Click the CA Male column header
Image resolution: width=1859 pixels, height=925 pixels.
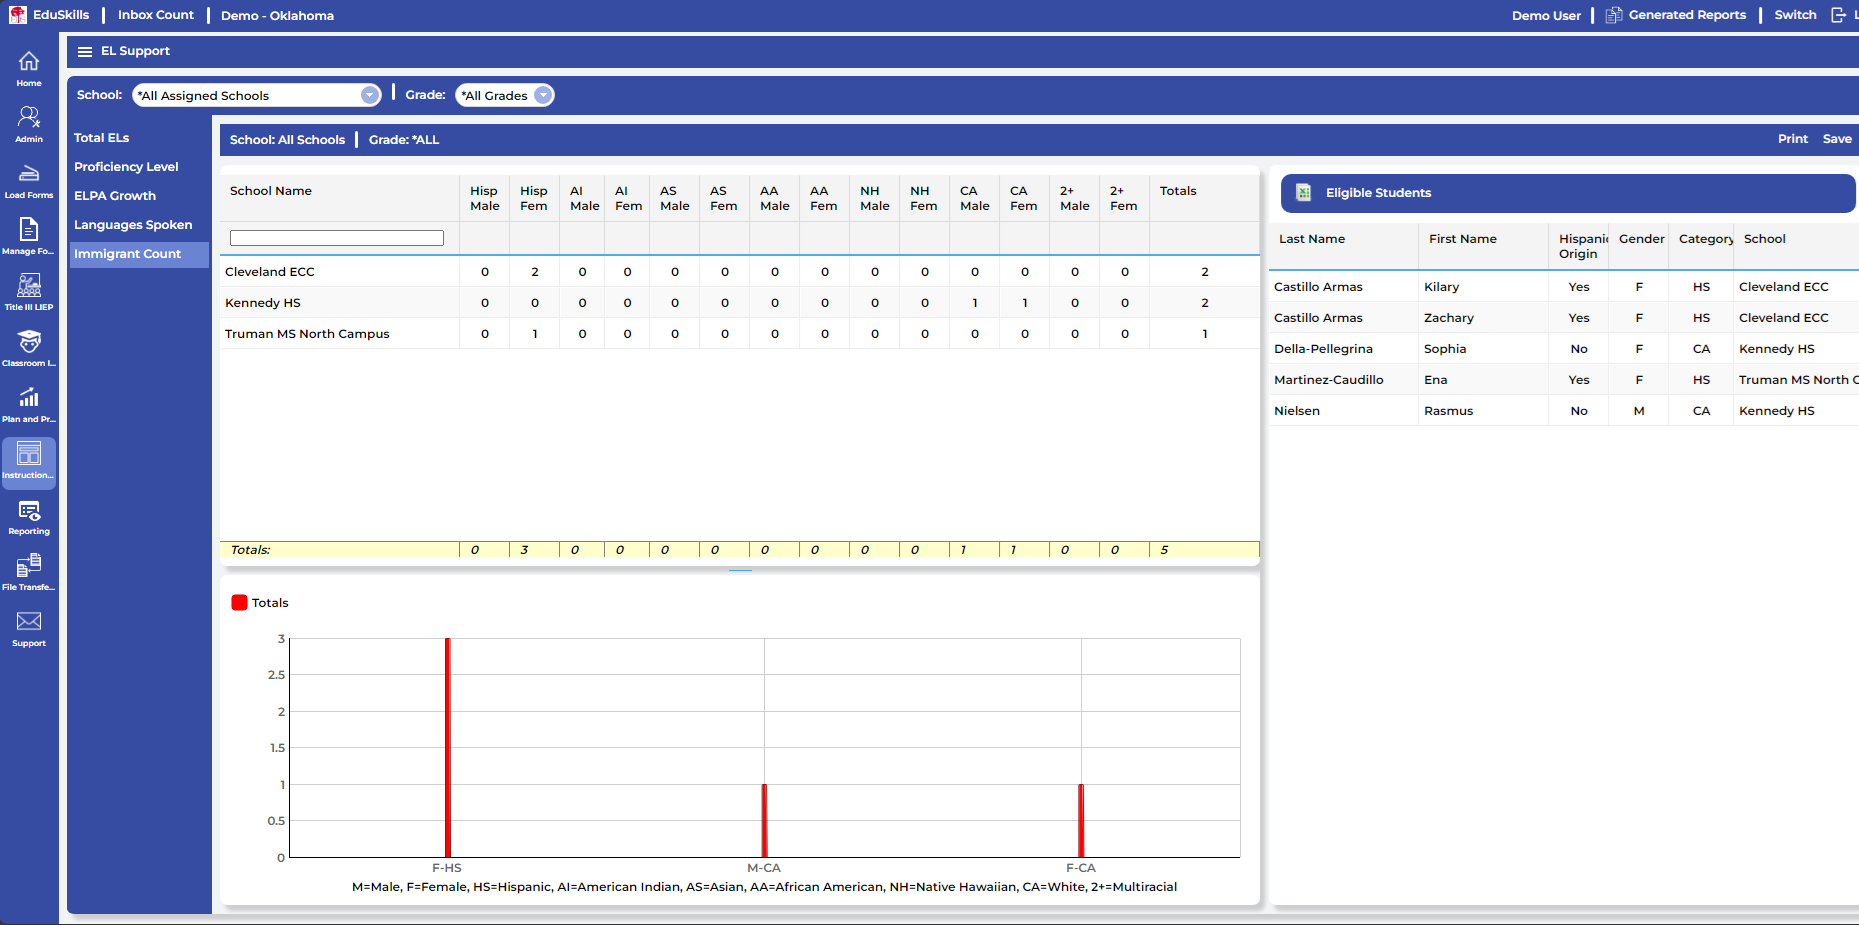975,198
